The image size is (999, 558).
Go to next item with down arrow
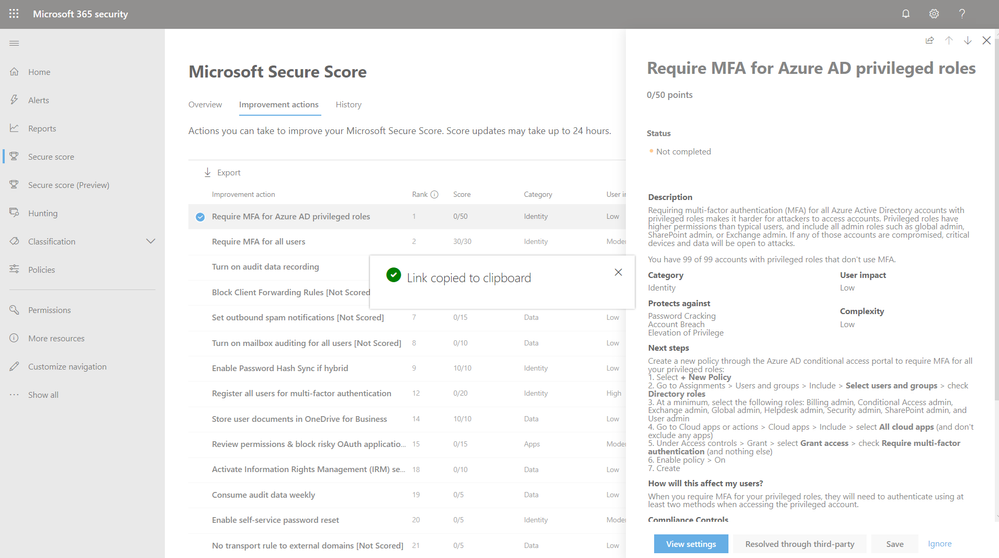click(967, 40)
